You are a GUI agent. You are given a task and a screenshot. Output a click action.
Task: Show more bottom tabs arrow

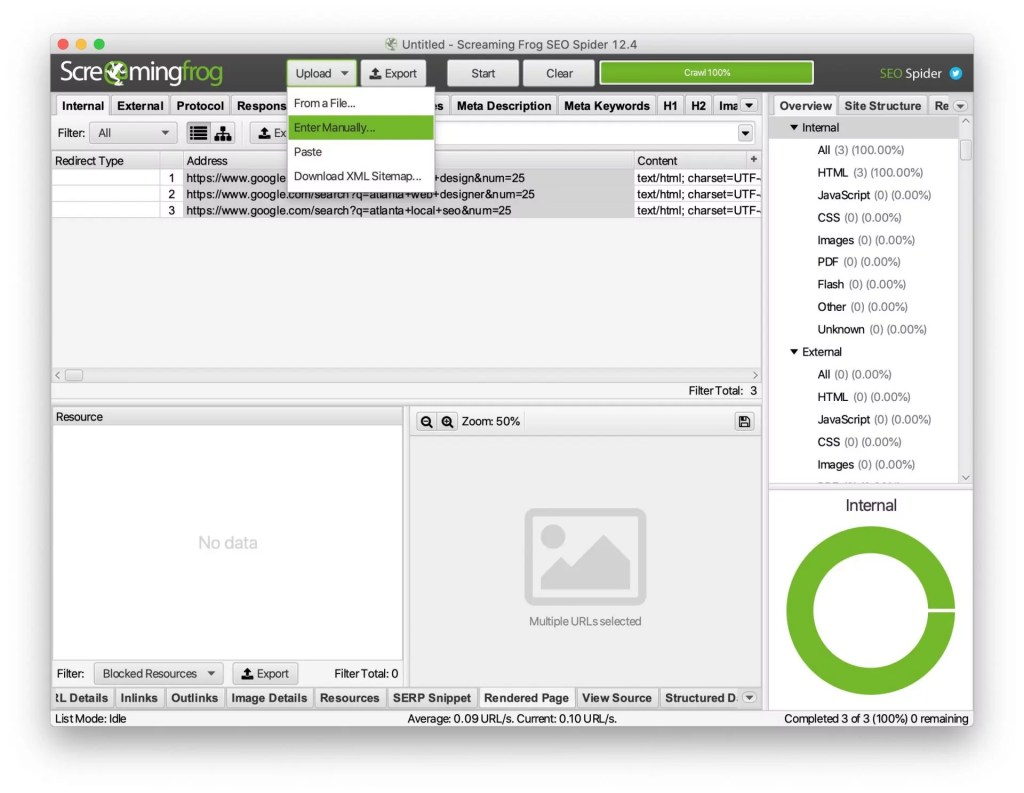point(750,698)
